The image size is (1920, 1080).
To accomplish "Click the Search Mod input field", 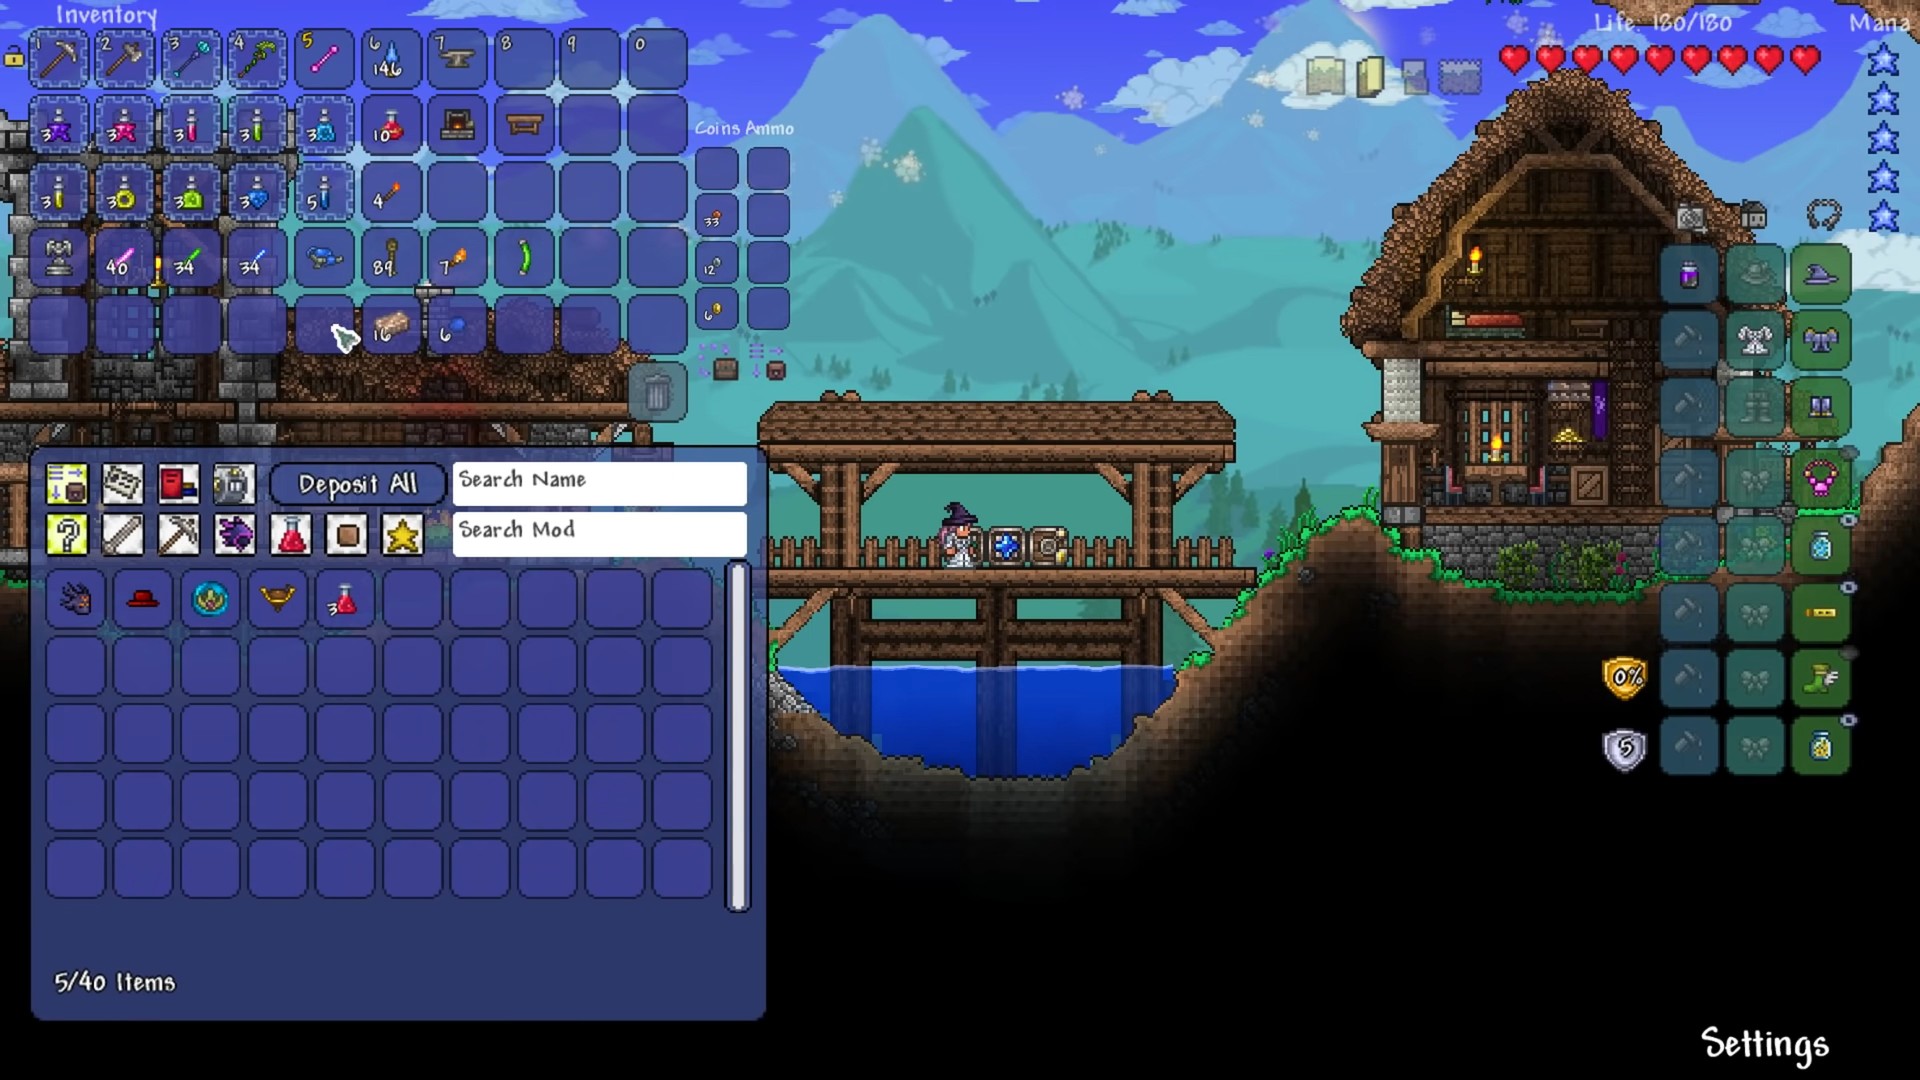I will coord(599,530).
